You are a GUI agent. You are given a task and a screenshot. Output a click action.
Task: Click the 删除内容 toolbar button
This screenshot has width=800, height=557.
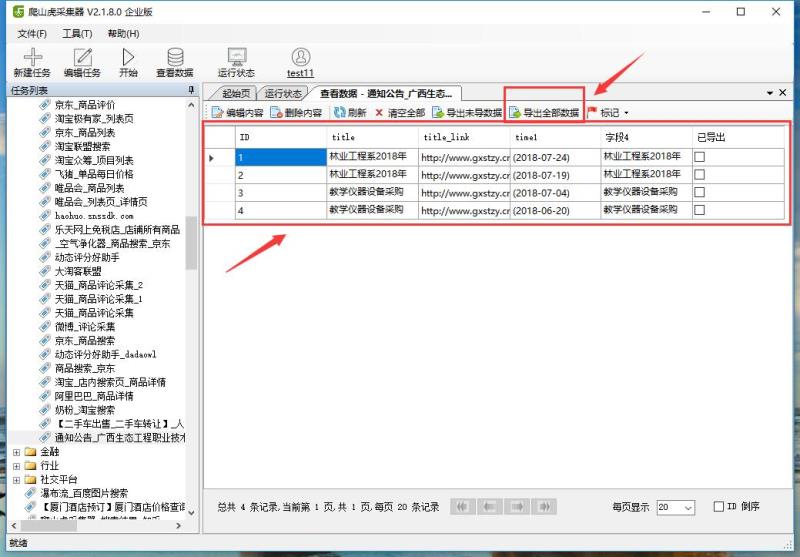coord(296,113)
